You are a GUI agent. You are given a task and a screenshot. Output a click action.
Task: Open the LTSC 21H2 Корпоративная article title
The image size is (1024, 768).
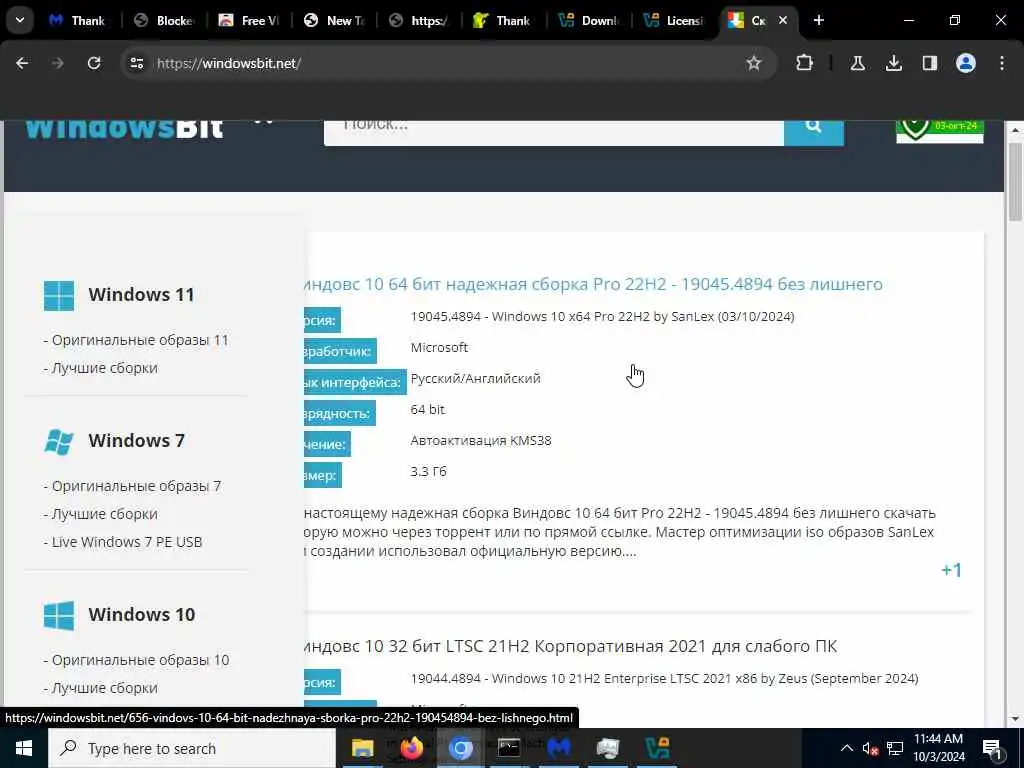click(x=571, y=646)
